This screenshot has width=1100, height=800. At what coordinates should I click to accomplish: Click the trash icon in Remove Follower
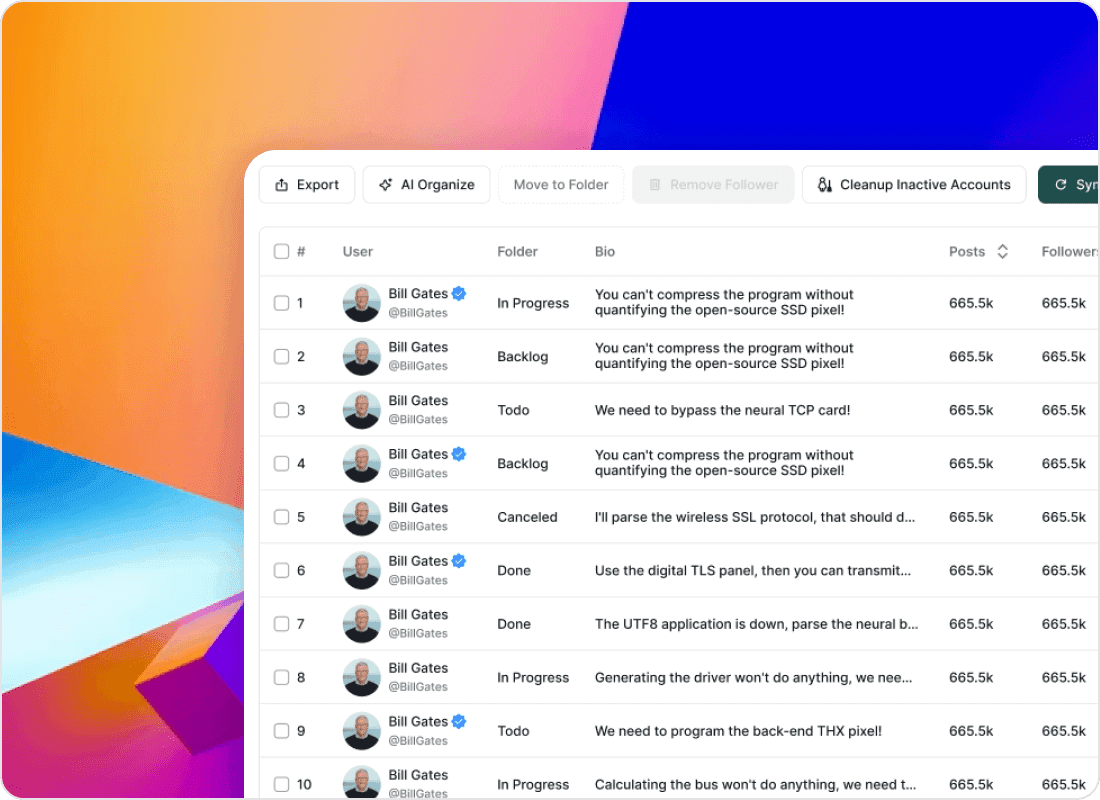(655, 185)
